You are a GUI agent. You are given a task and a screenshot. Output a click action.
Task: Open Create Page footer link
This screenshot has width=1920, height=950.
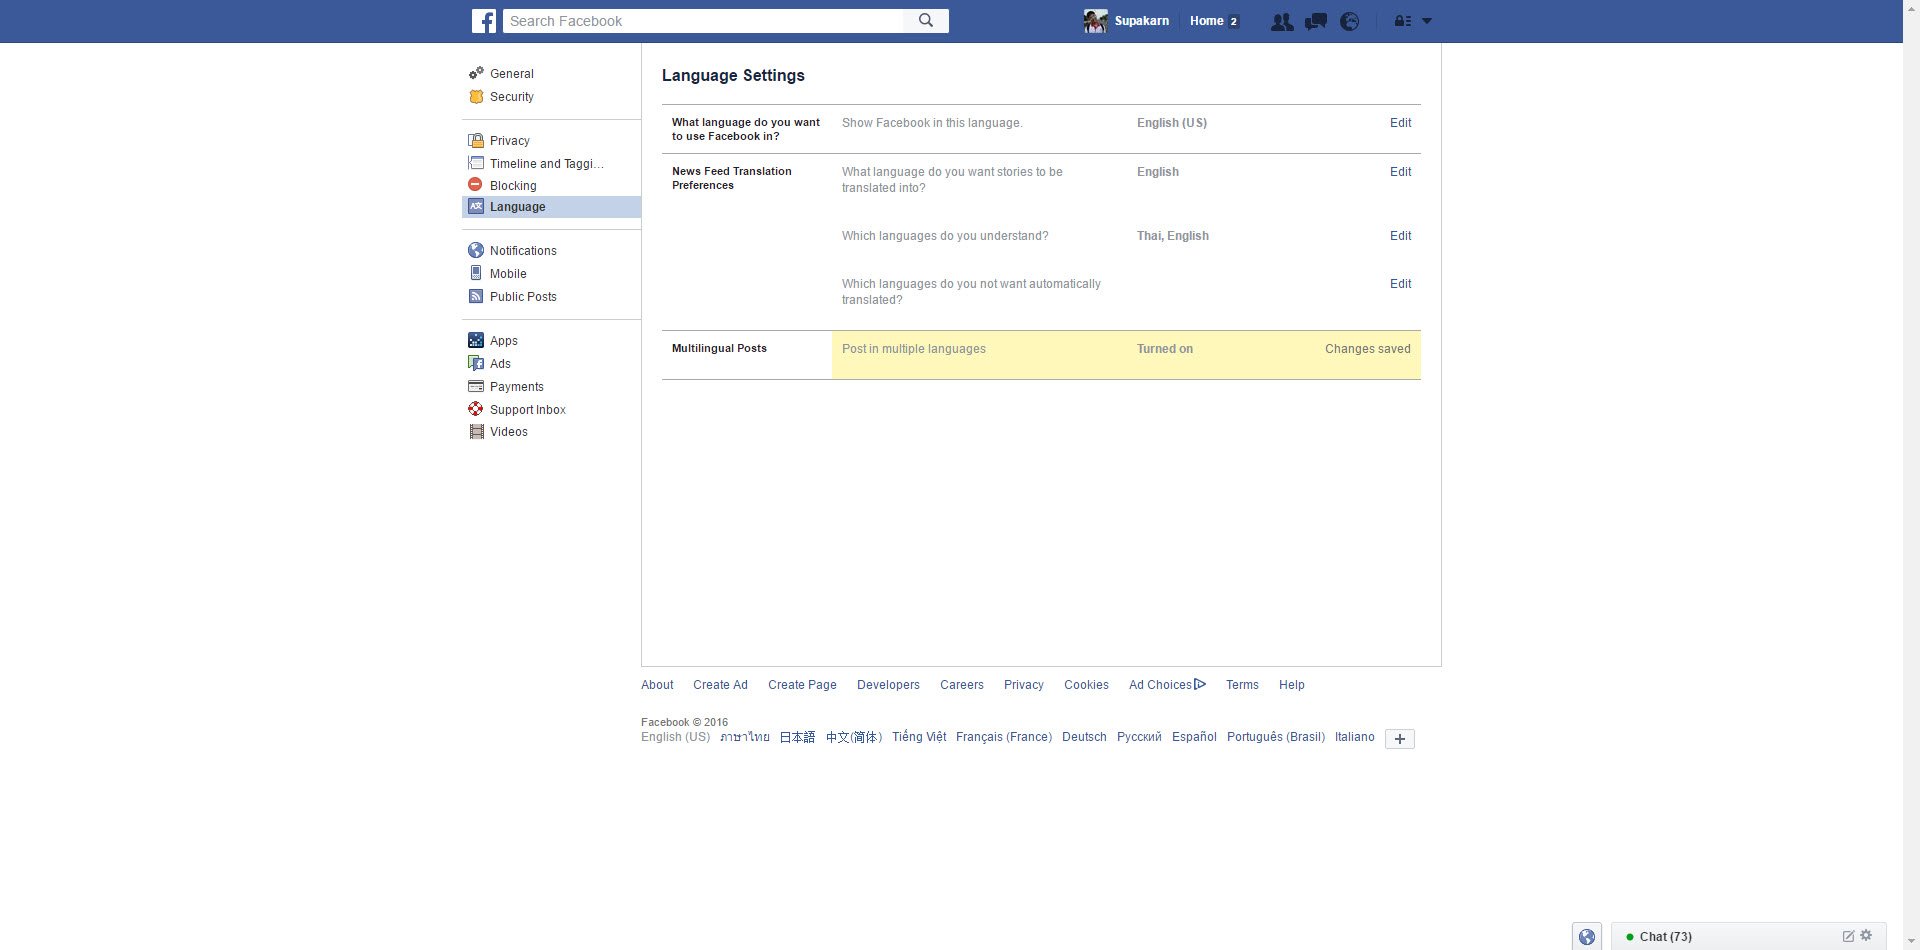click(802, 685)
